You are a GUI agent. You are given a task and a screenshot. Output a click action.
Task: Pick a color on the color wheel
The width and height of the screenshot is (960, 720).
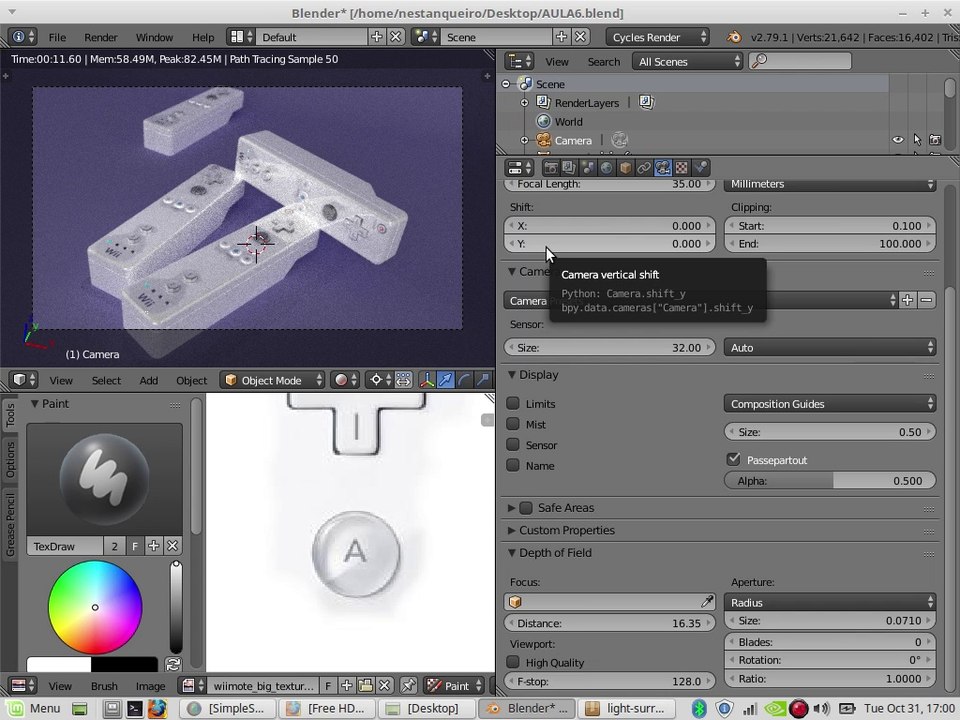95,607
